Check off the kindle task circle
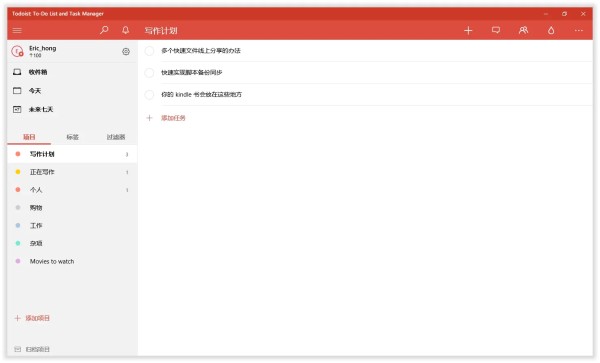Viewport: 600px width, 363px height. (x=149, y=94)
